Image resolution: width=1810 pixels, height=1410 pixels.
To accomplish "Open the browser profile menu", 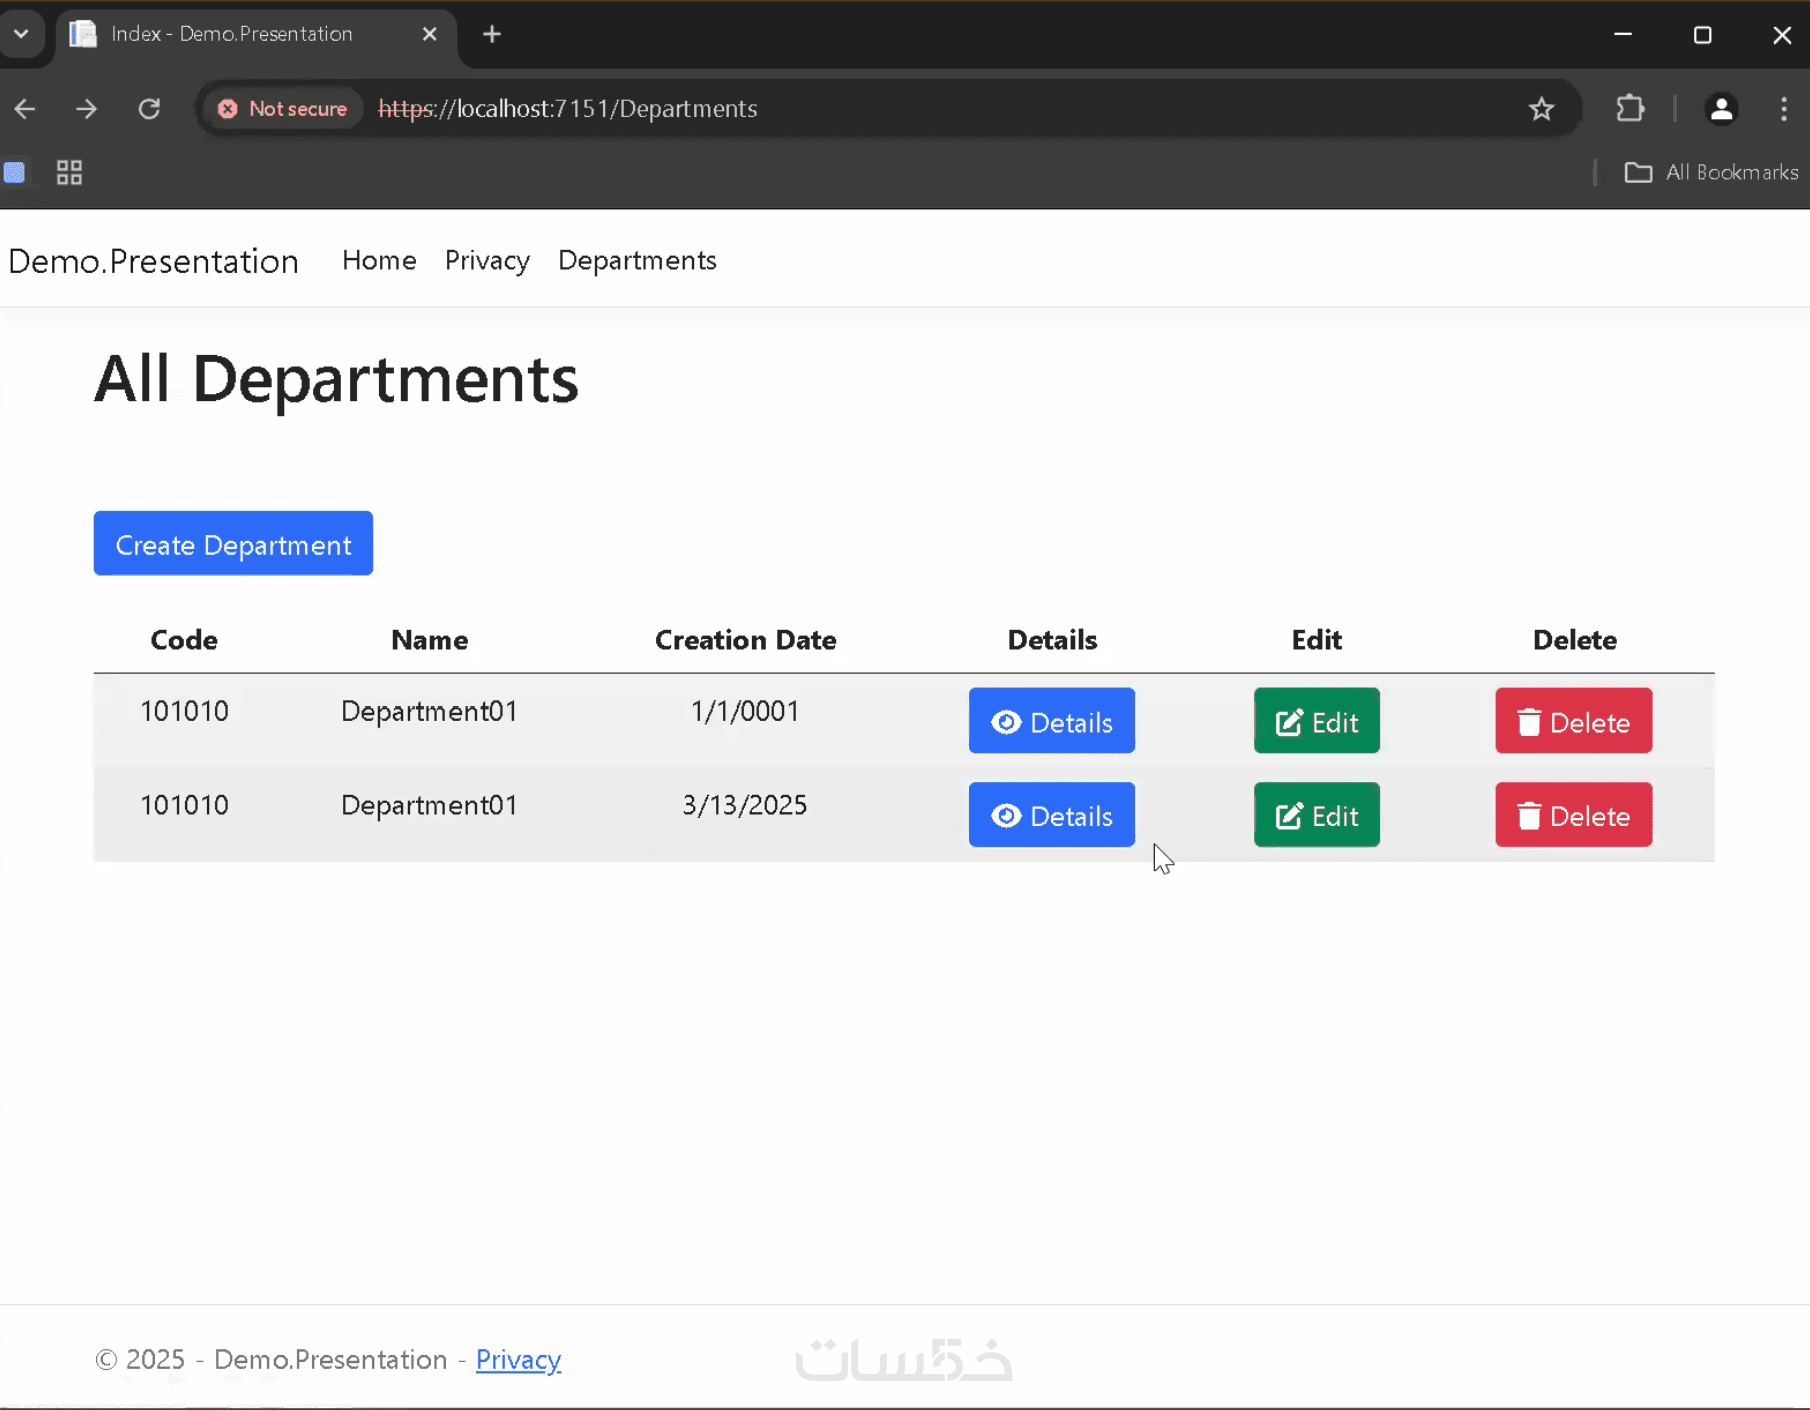I will point(1721,109).
